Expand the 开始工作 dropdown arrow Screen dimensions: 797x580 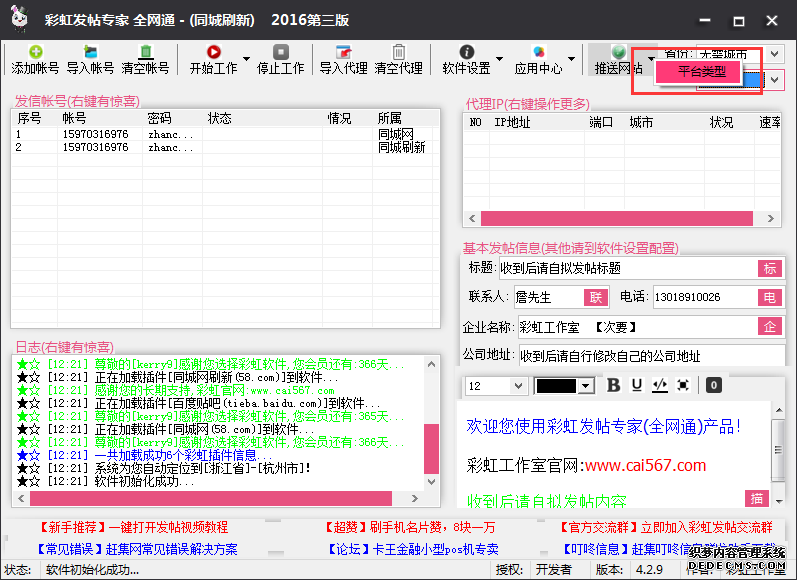click(247, 59)
